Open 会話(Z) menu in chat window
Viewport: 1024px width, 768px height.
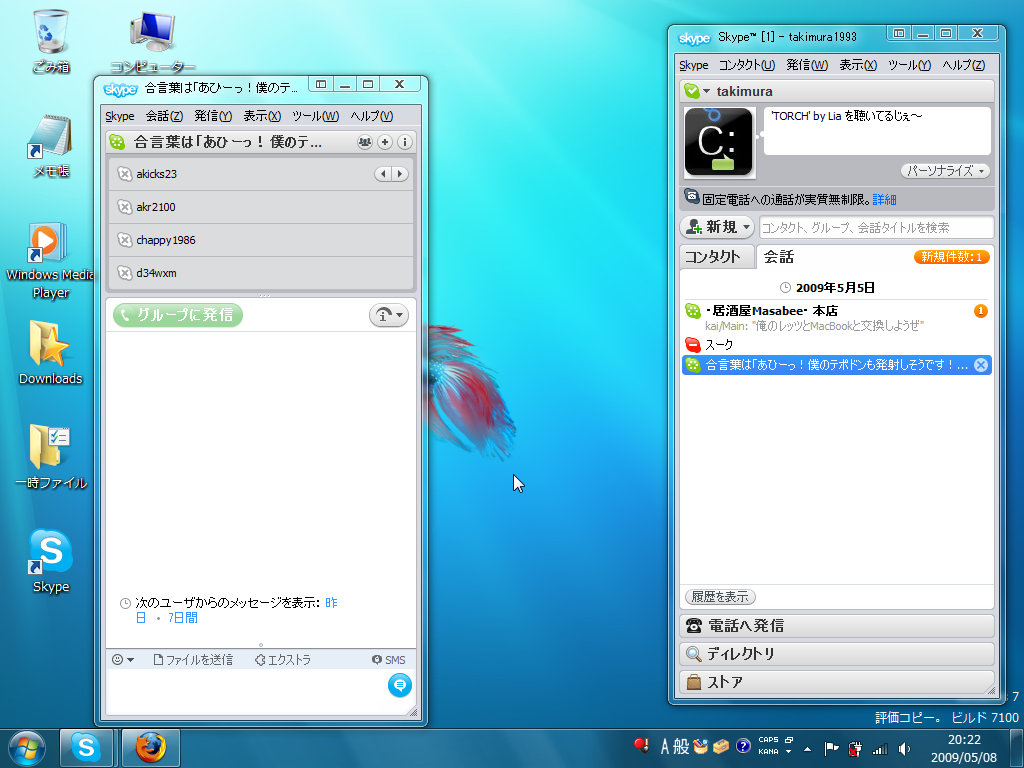tap(164, 116)
